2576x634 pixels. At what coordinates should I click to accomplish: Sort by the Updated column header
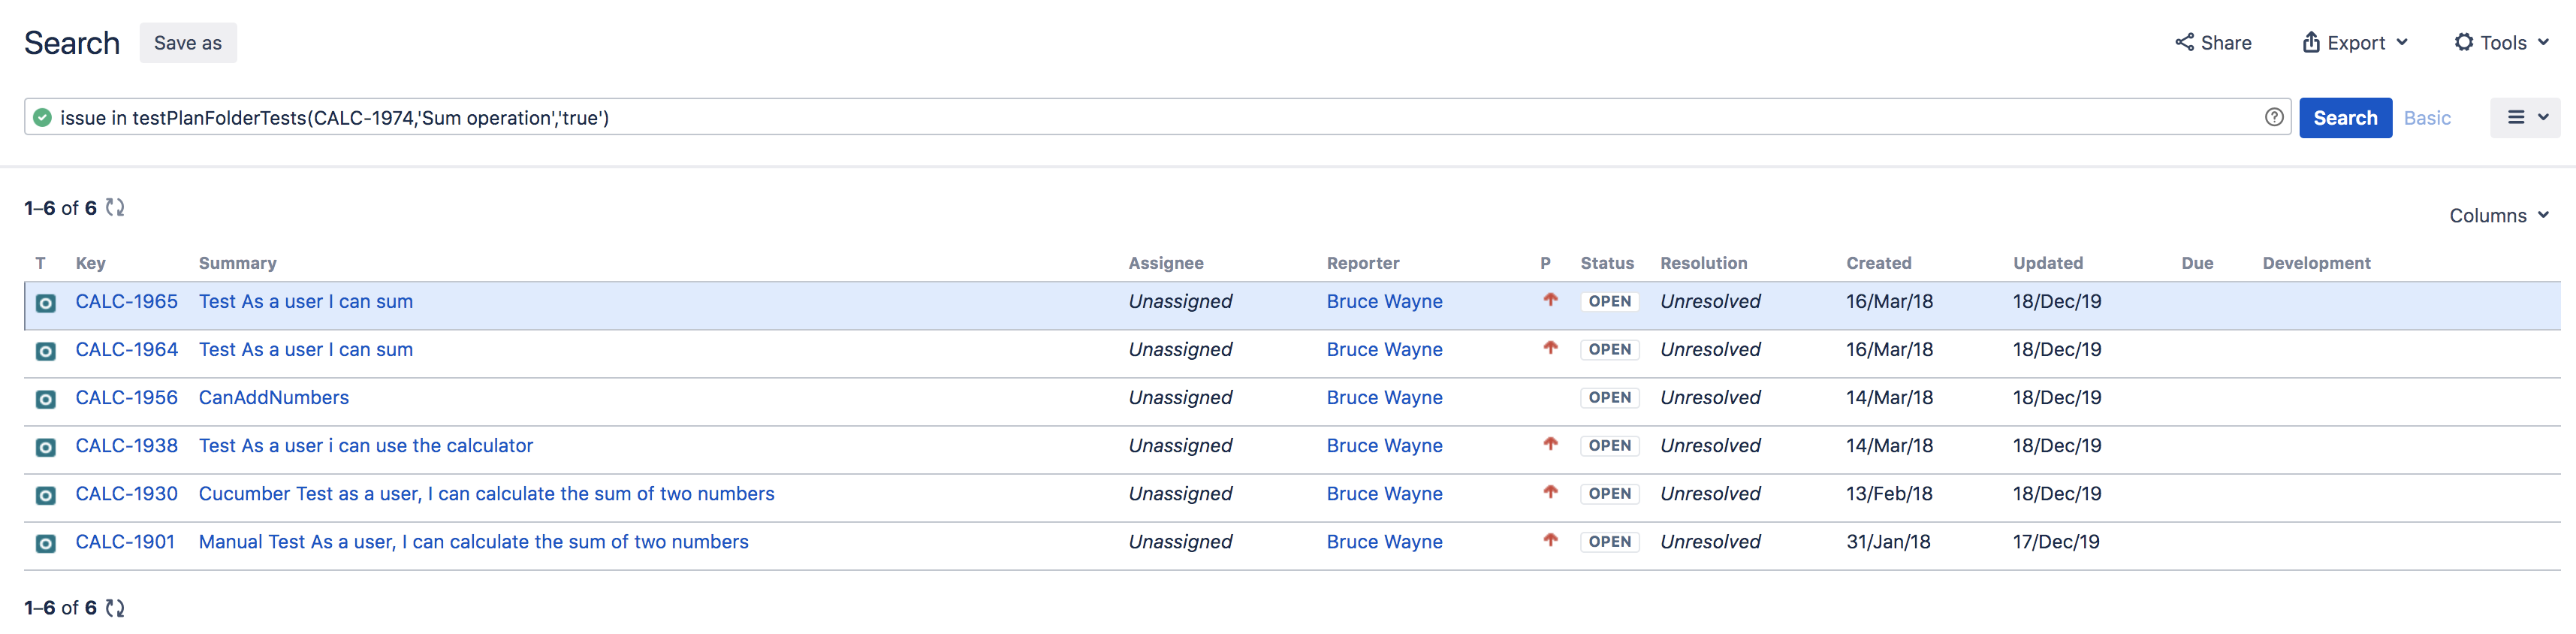[x=2048, y=263]
